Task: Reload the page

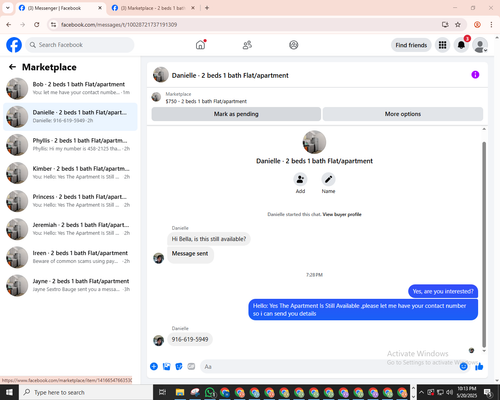Action: (37, 24)
